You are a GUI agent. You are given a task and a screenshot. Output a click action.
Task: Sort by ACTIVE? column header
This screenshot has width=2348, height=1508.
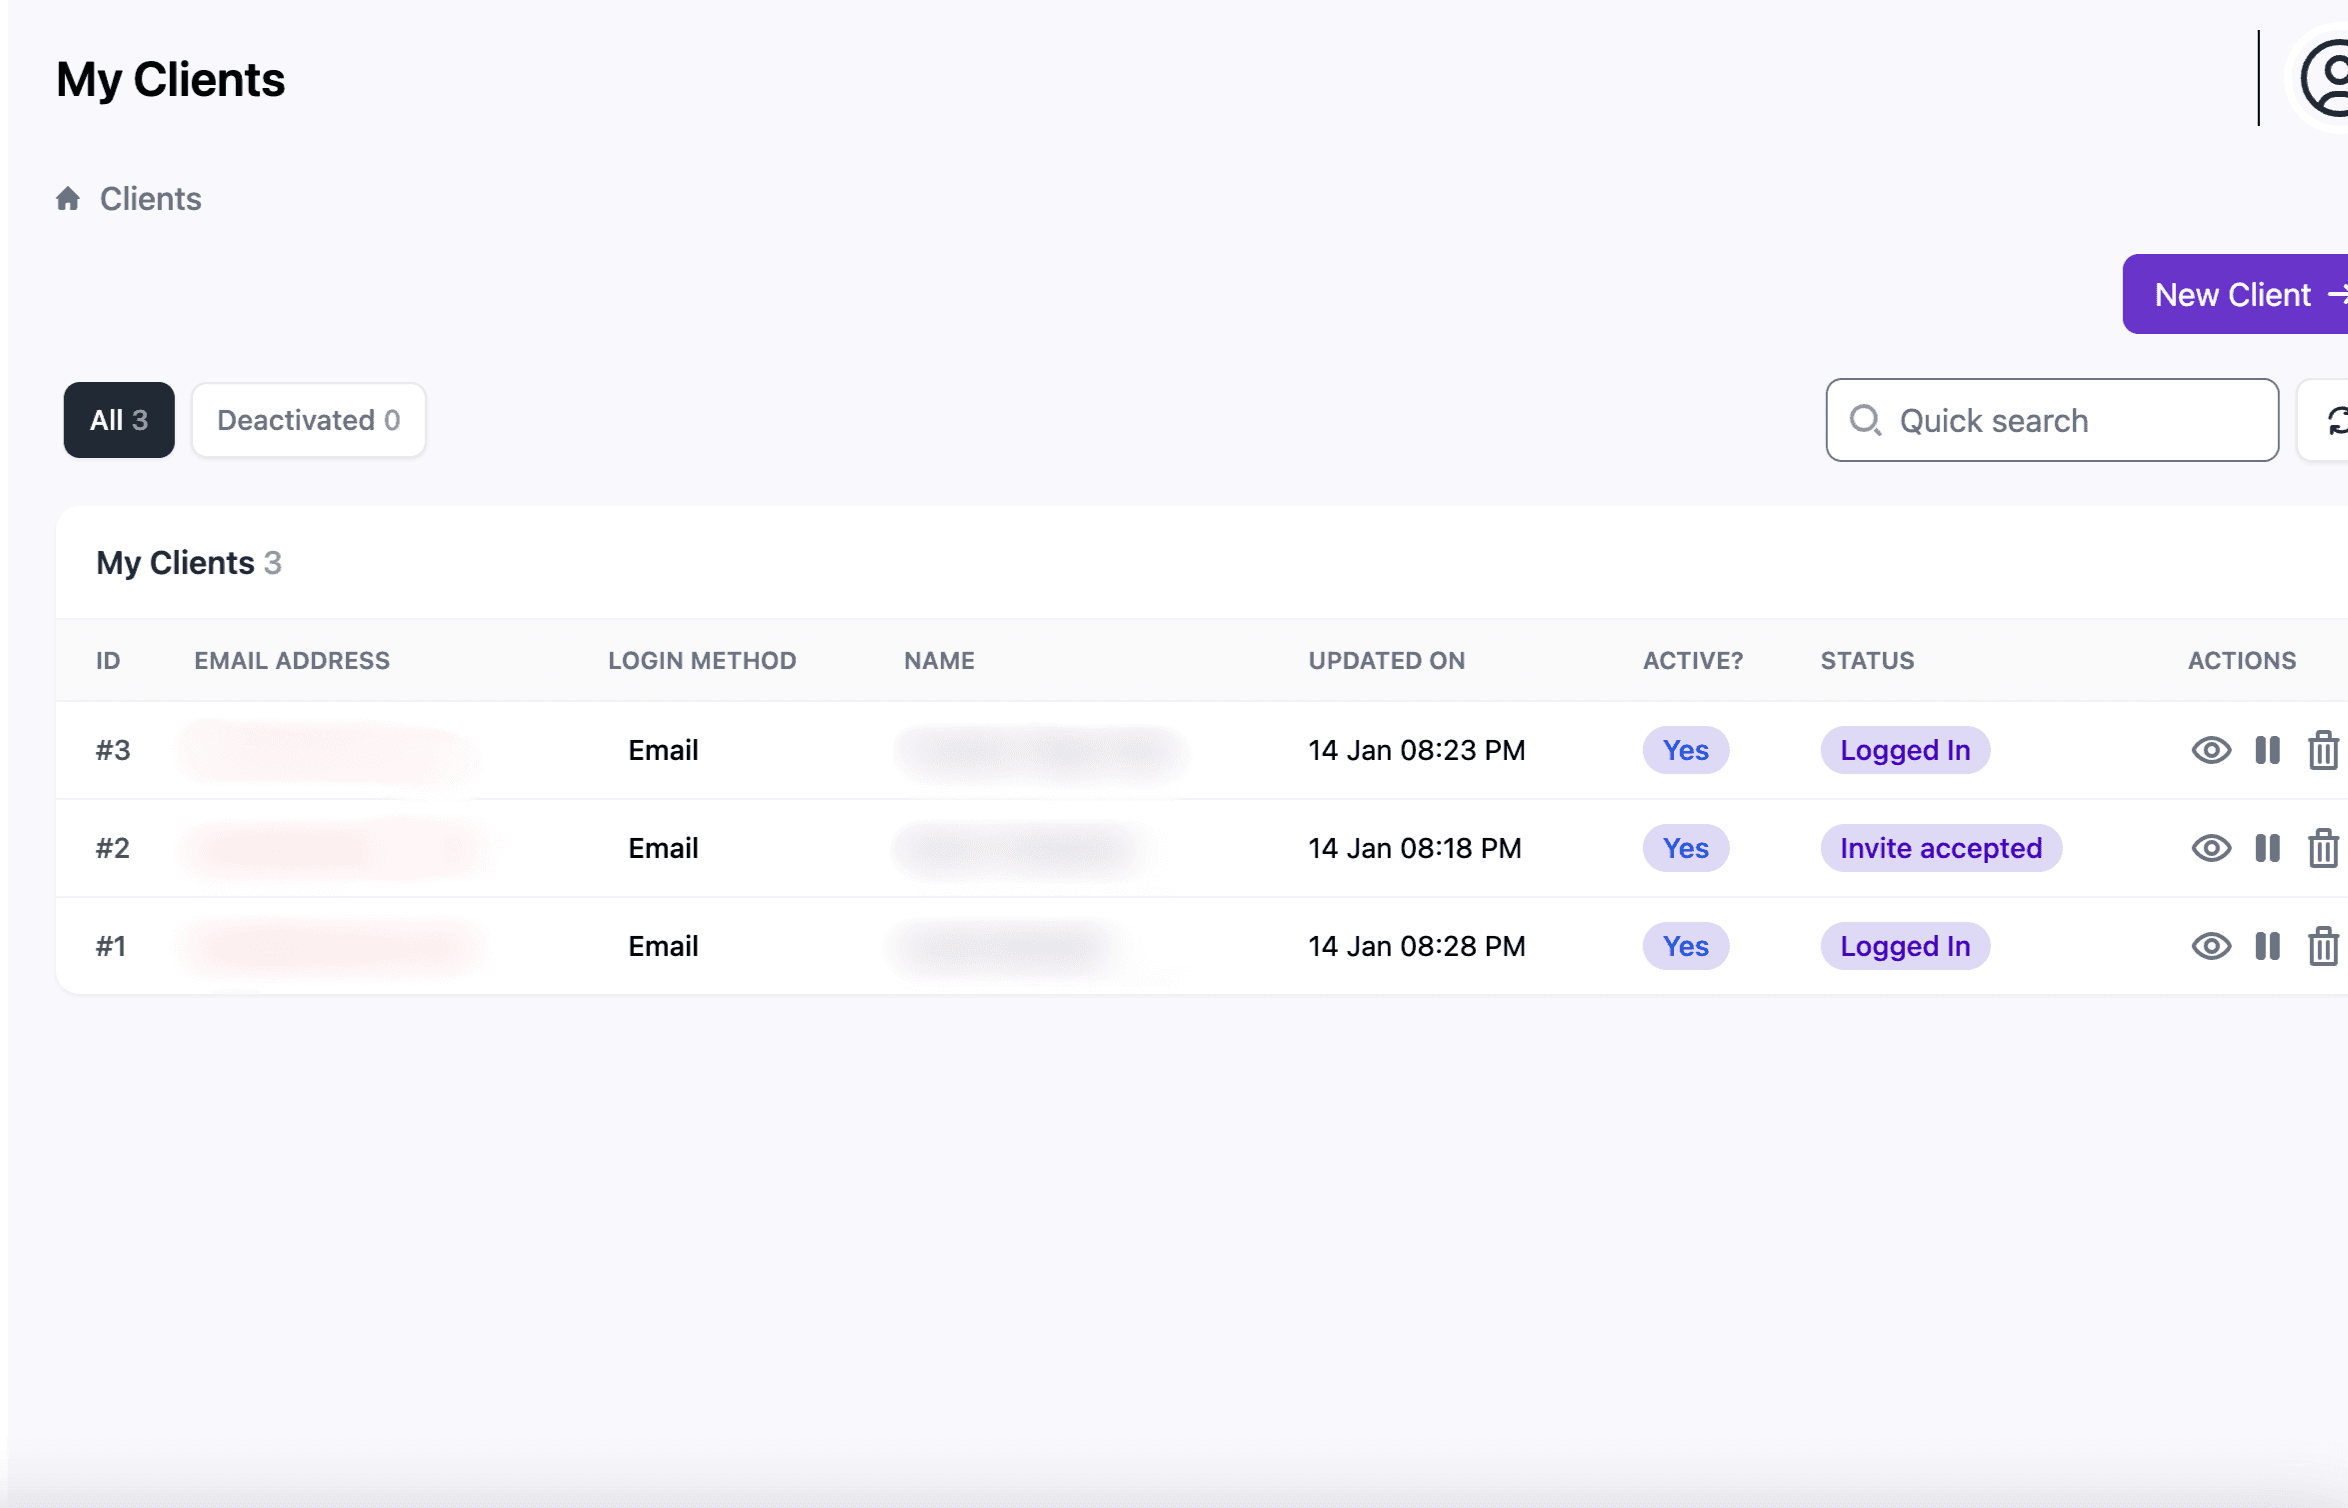pos(1693,660)
